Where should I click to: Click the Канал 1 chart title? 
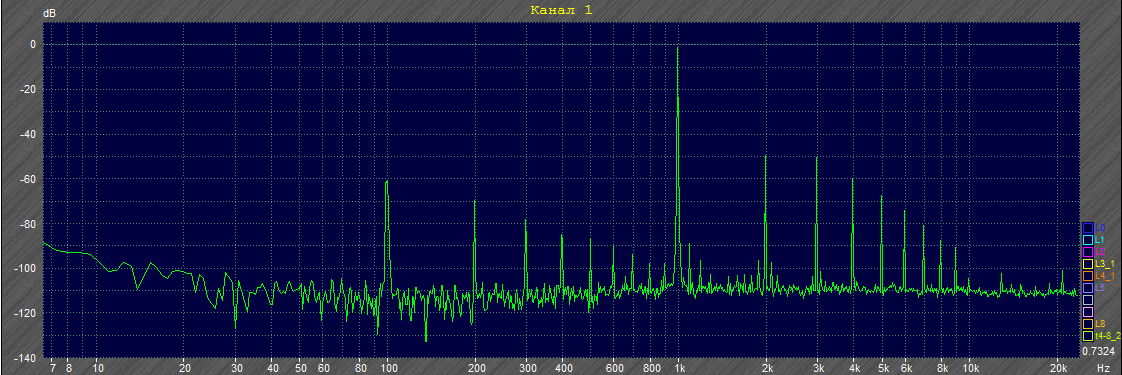(x=561, y=10)
